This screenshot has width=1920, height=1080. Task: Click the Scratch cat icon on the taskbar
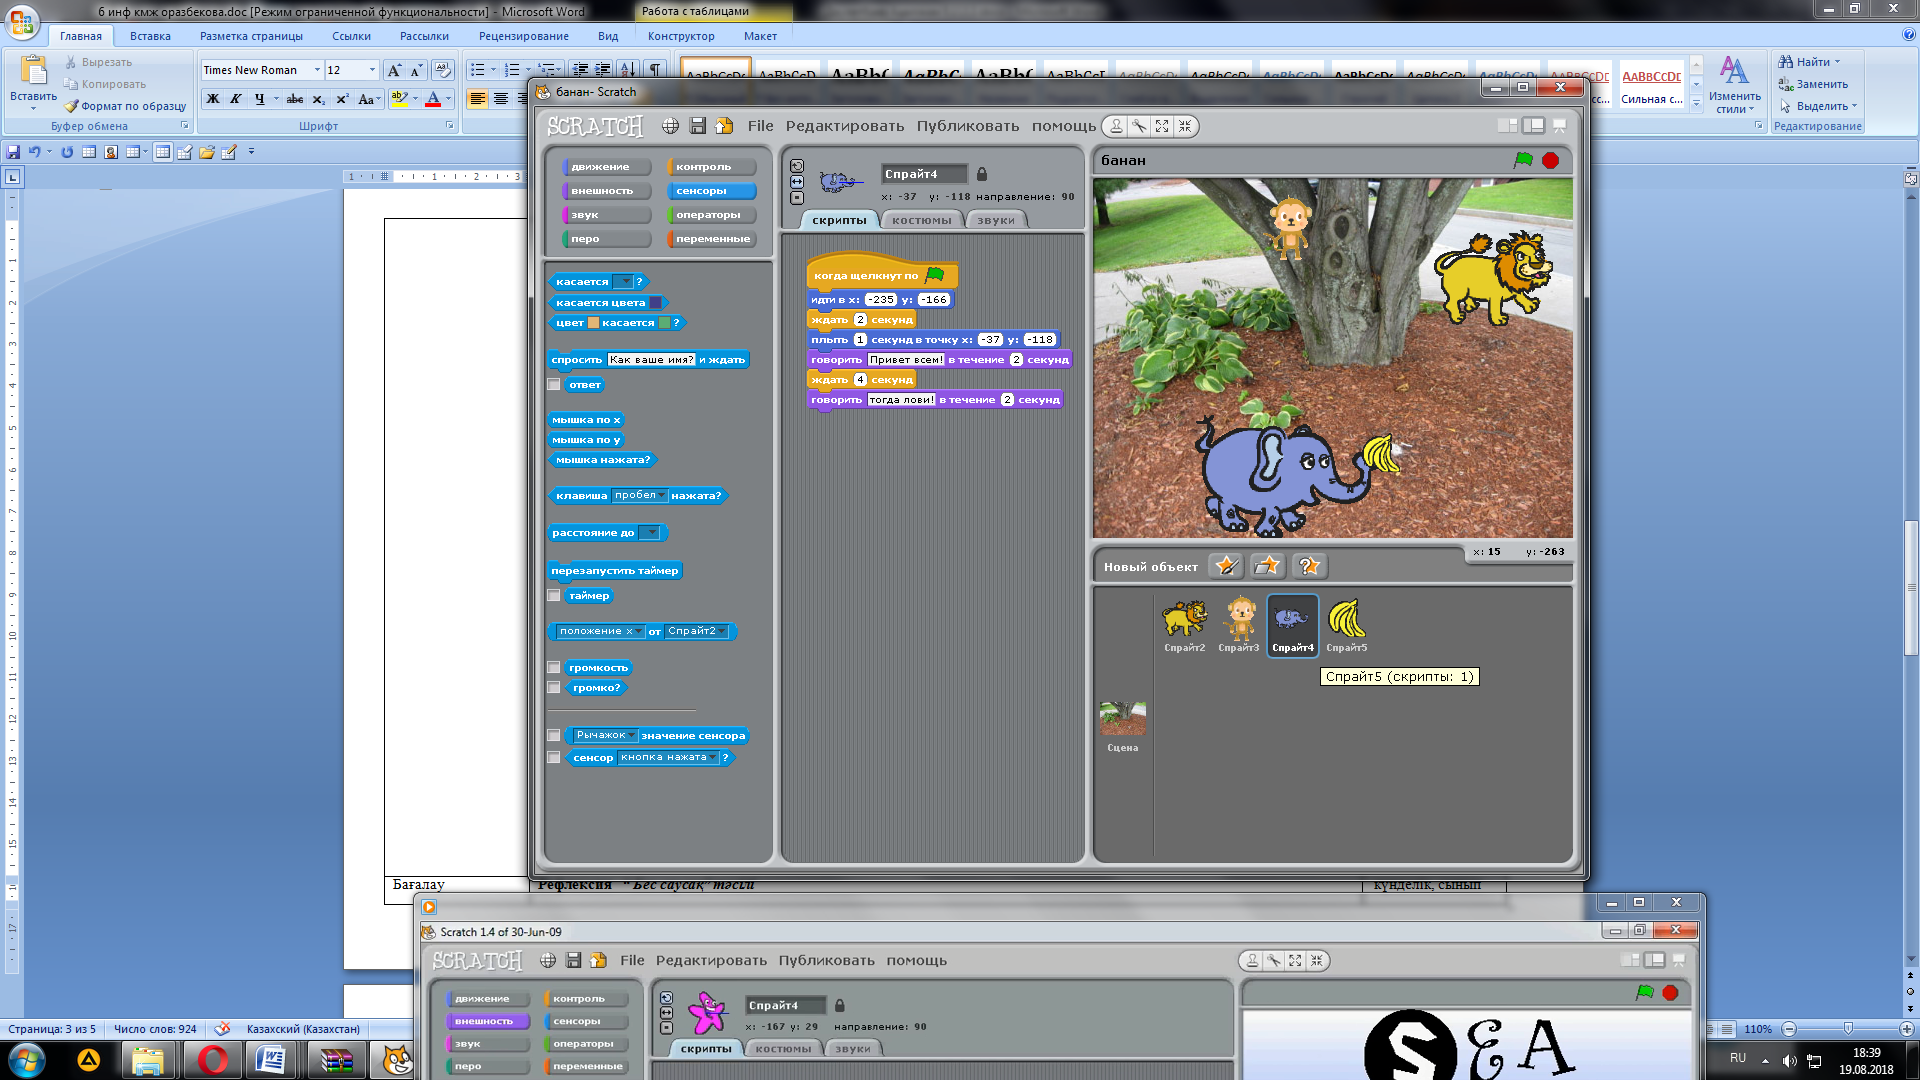tap(398, 1060)
